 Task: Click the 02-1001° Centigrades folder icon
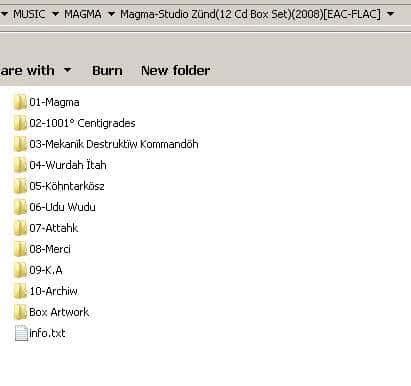(20, 123)
